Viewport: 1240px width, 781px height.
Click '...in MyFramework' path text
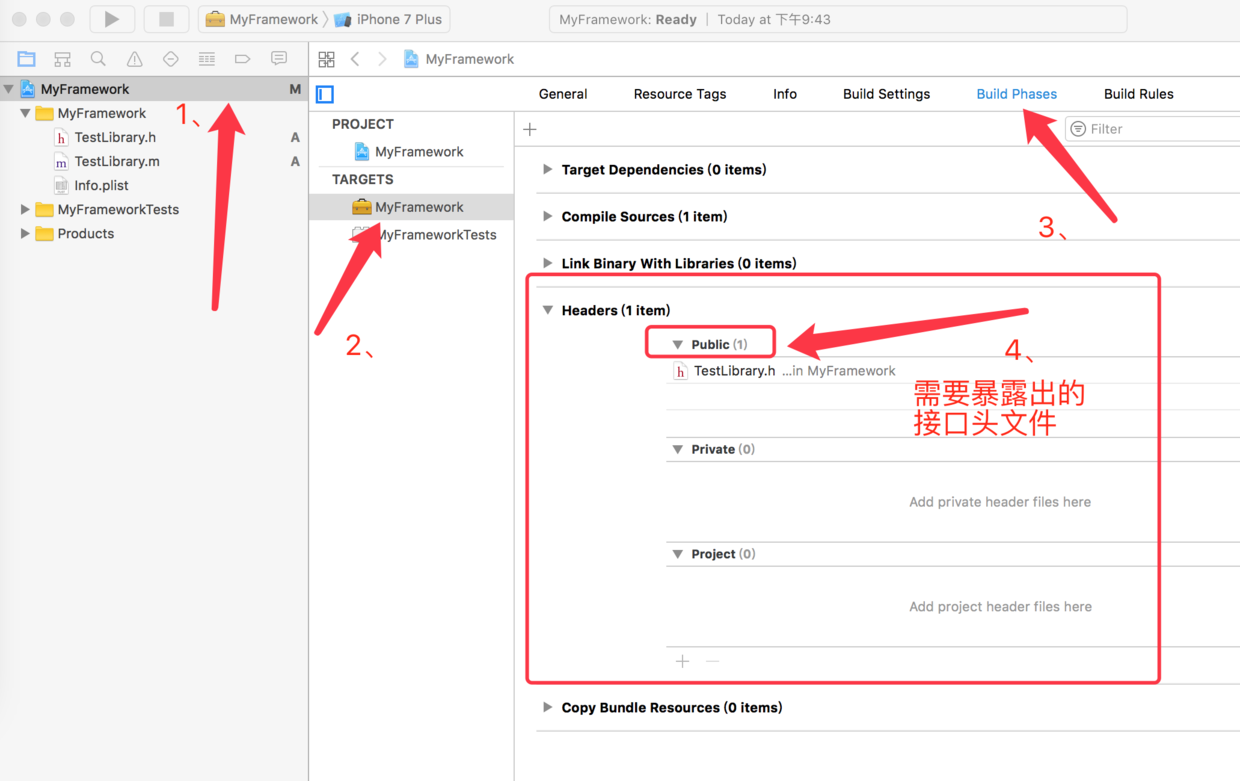[838, 371]
